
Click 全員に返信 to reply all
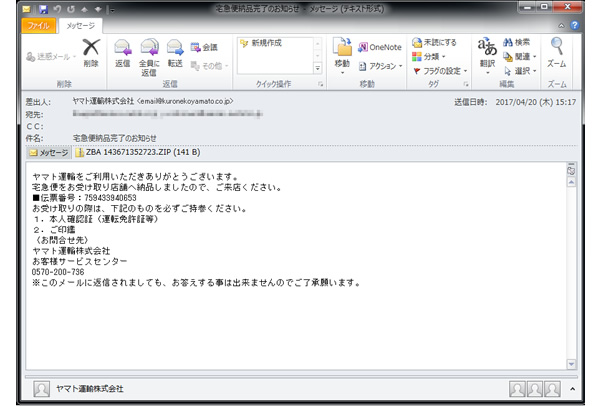point(149,57)
